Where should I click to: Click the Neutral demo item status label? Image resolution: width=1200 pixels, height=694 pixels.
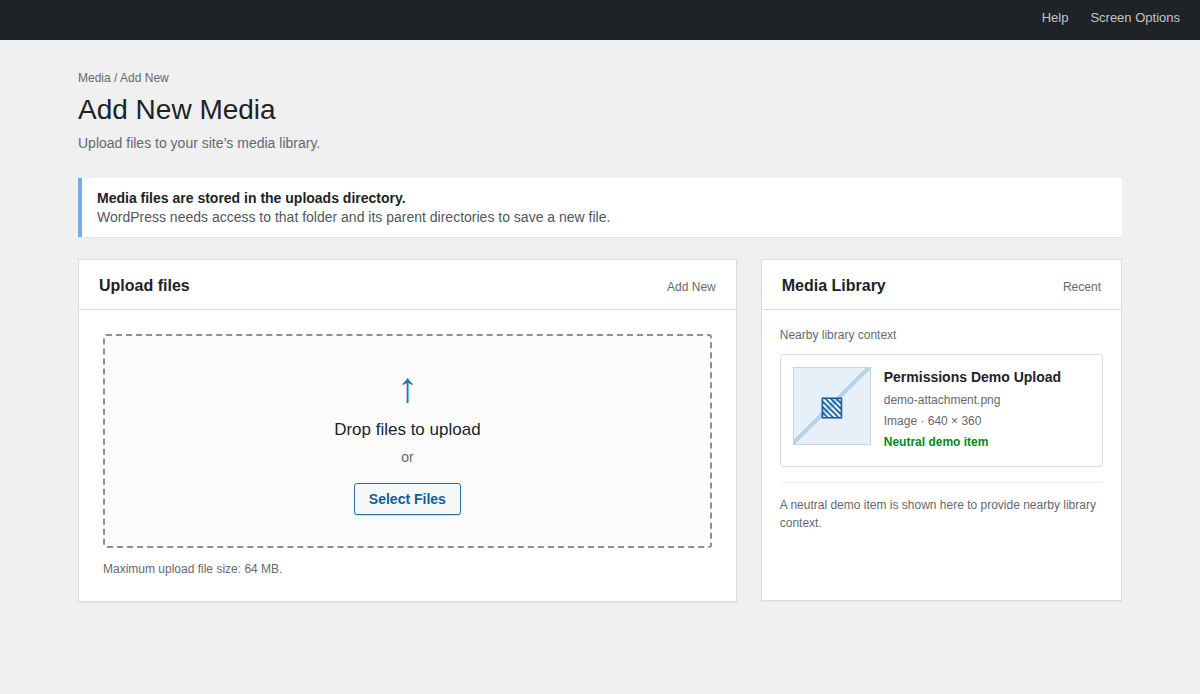[x=936, y=442]
